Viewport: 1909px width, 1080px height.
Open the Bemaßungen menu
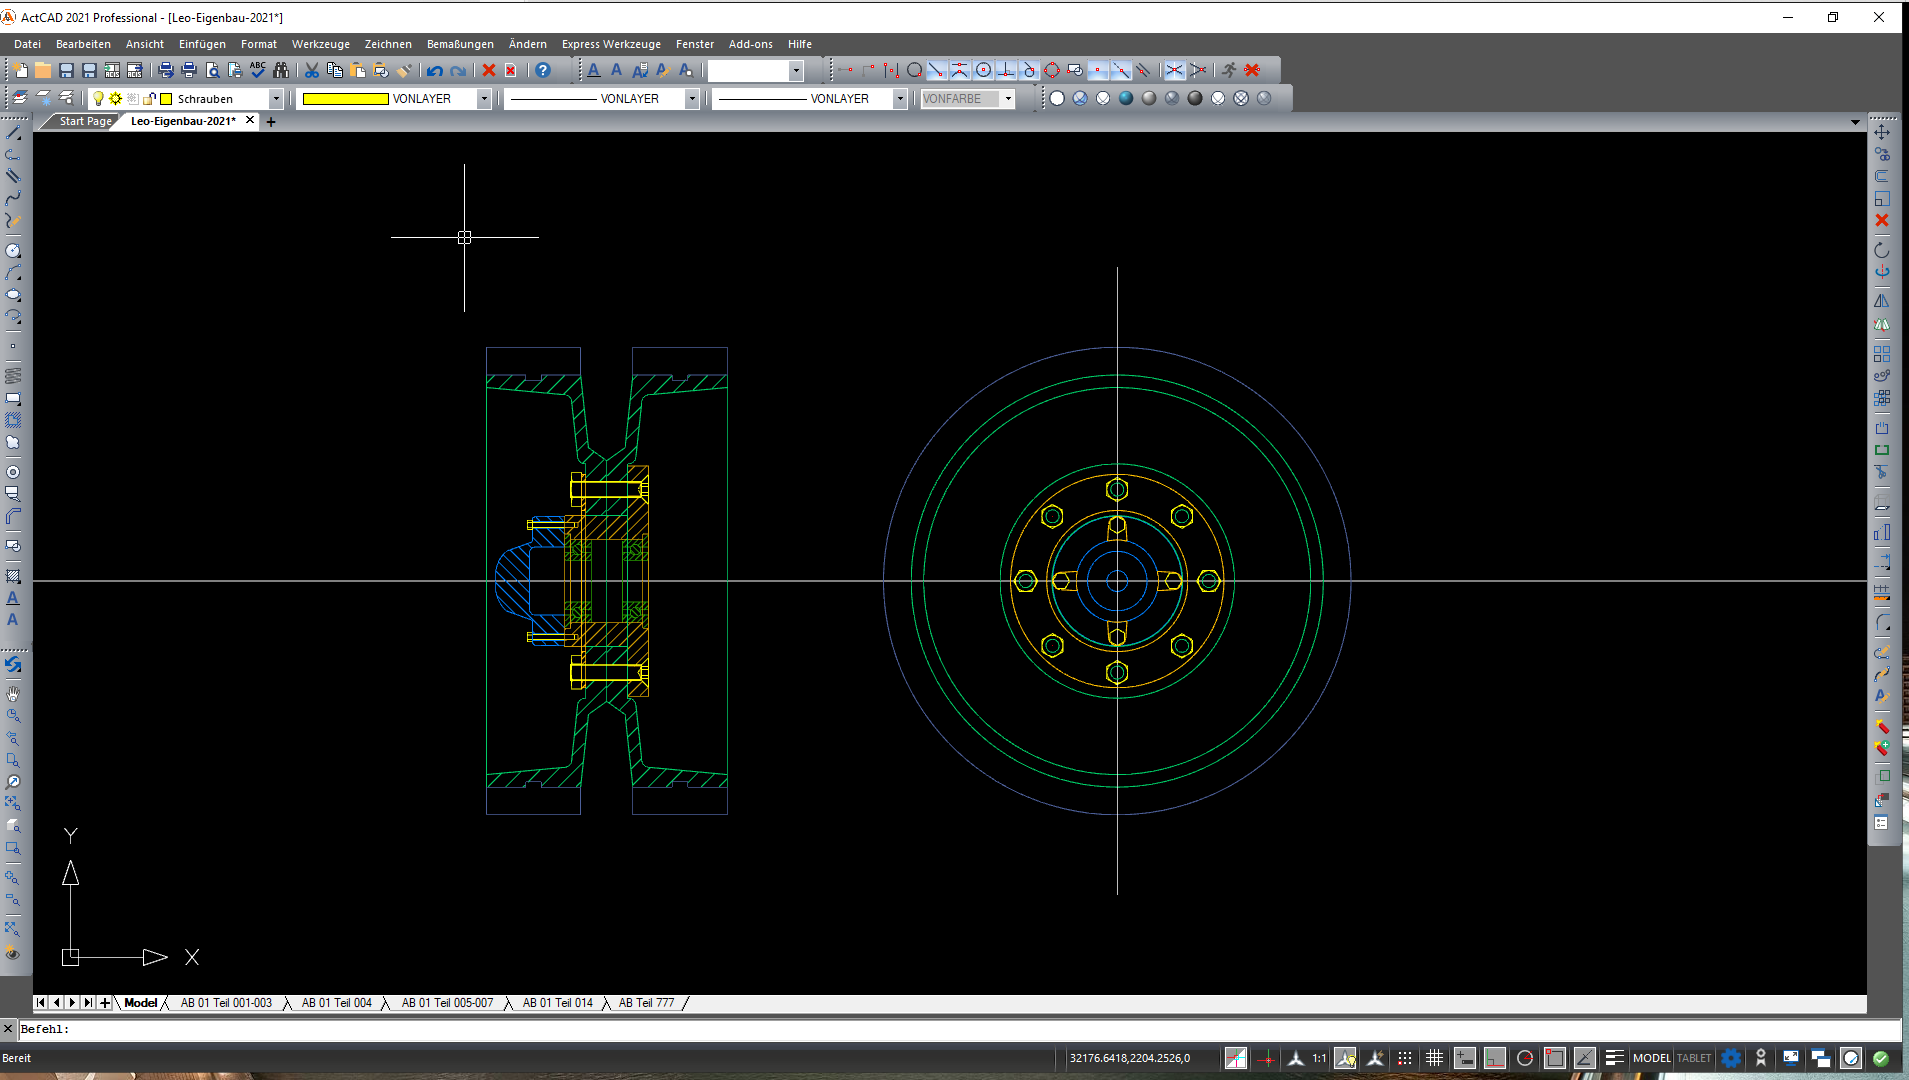(x=460, y=44)
